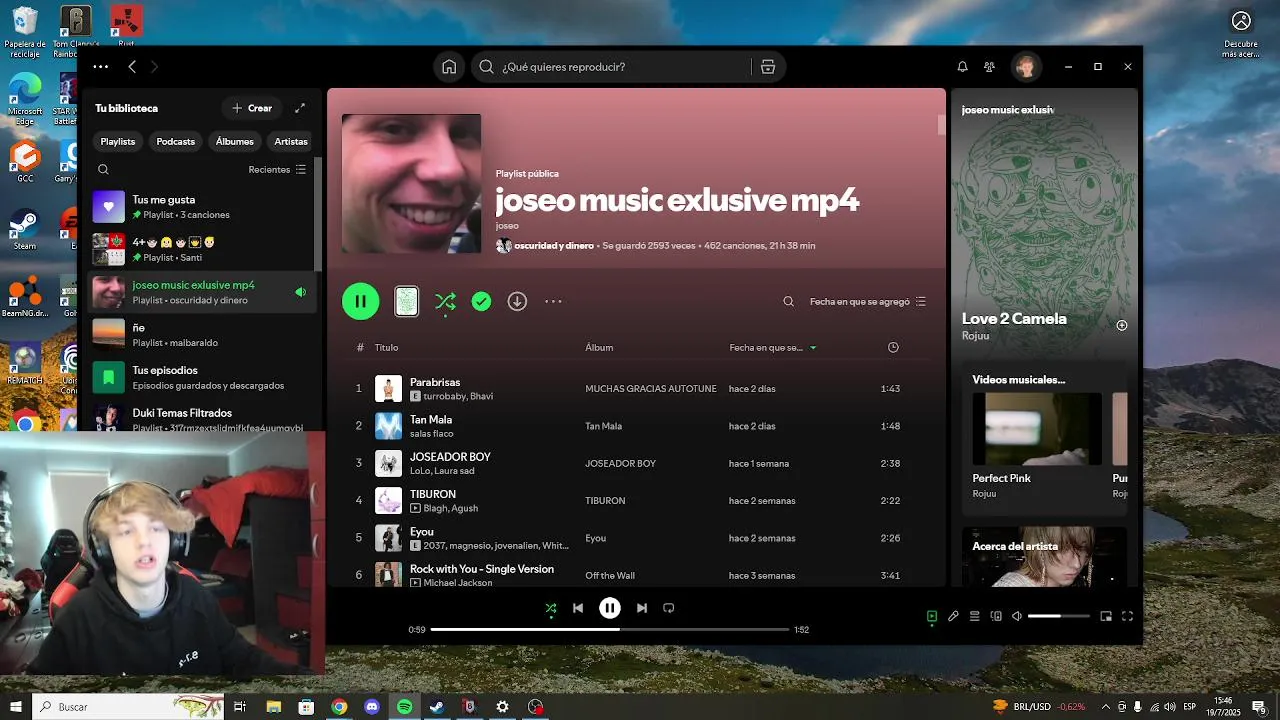The height and width of the screenshot is (720, 1280).
Task: Select the Álbumes filter chip
Action: 235,142
